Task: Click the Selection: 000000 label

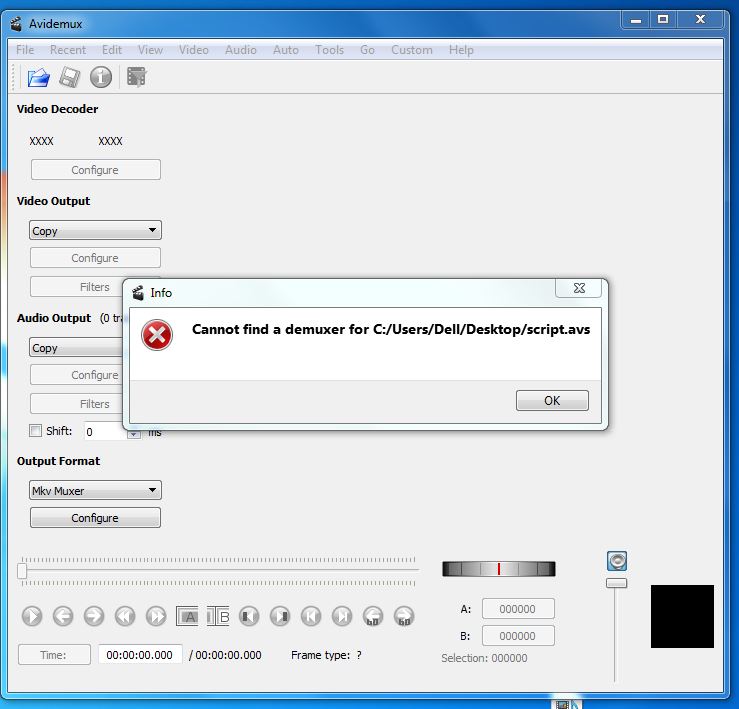Action: click(x=484, y=658)
